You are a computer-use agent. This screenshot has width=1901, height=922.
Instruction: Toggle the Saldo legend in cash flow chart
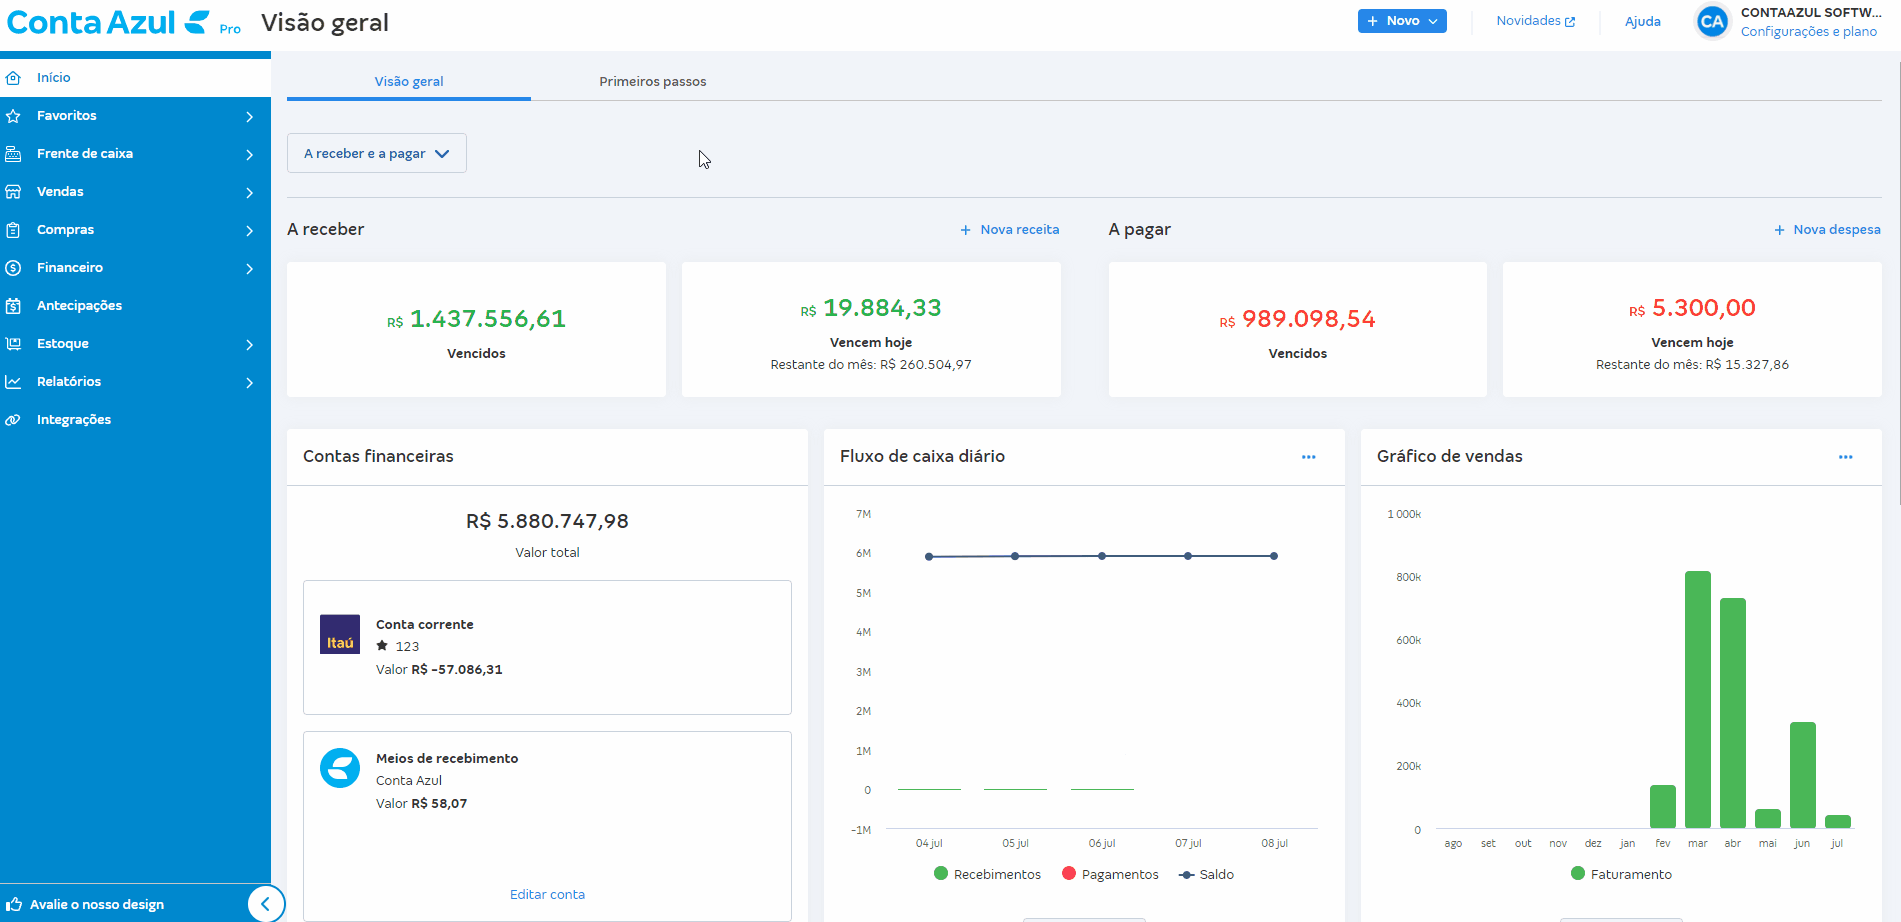tap(1206, 874)
